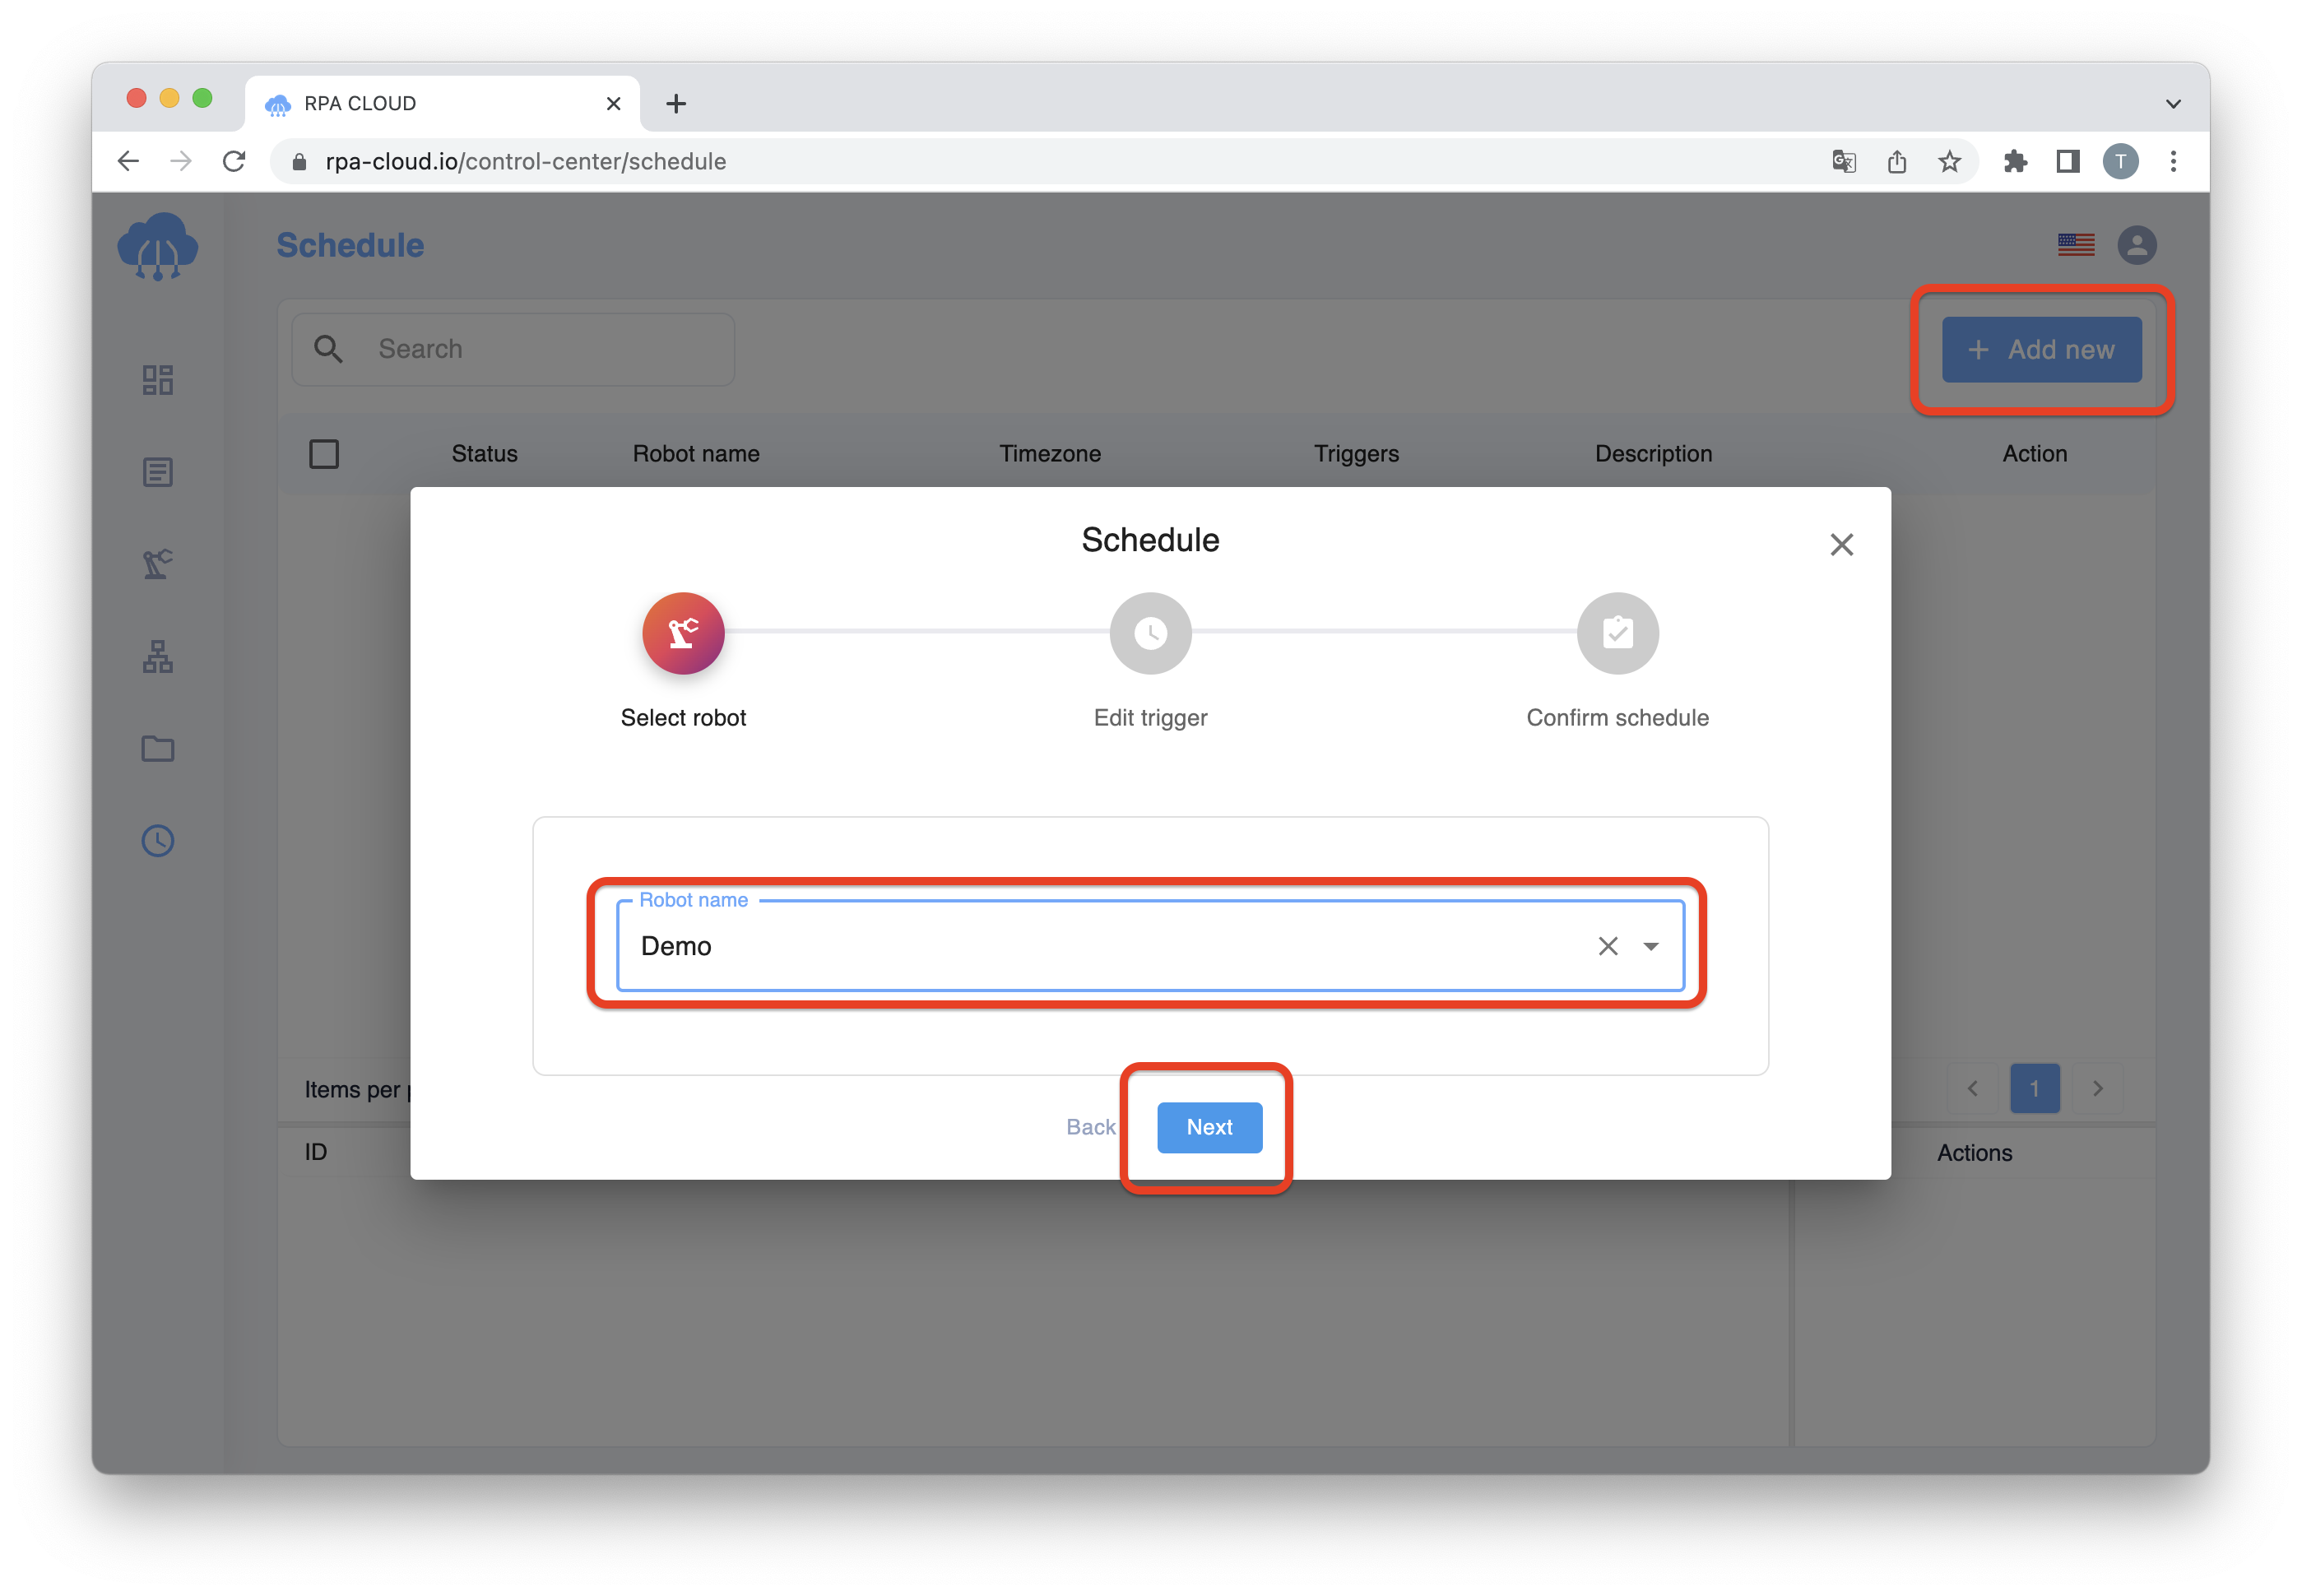Click the next page navigation arrow
Screen dimensions: 2302x1596
[x=2097, y=1088]
